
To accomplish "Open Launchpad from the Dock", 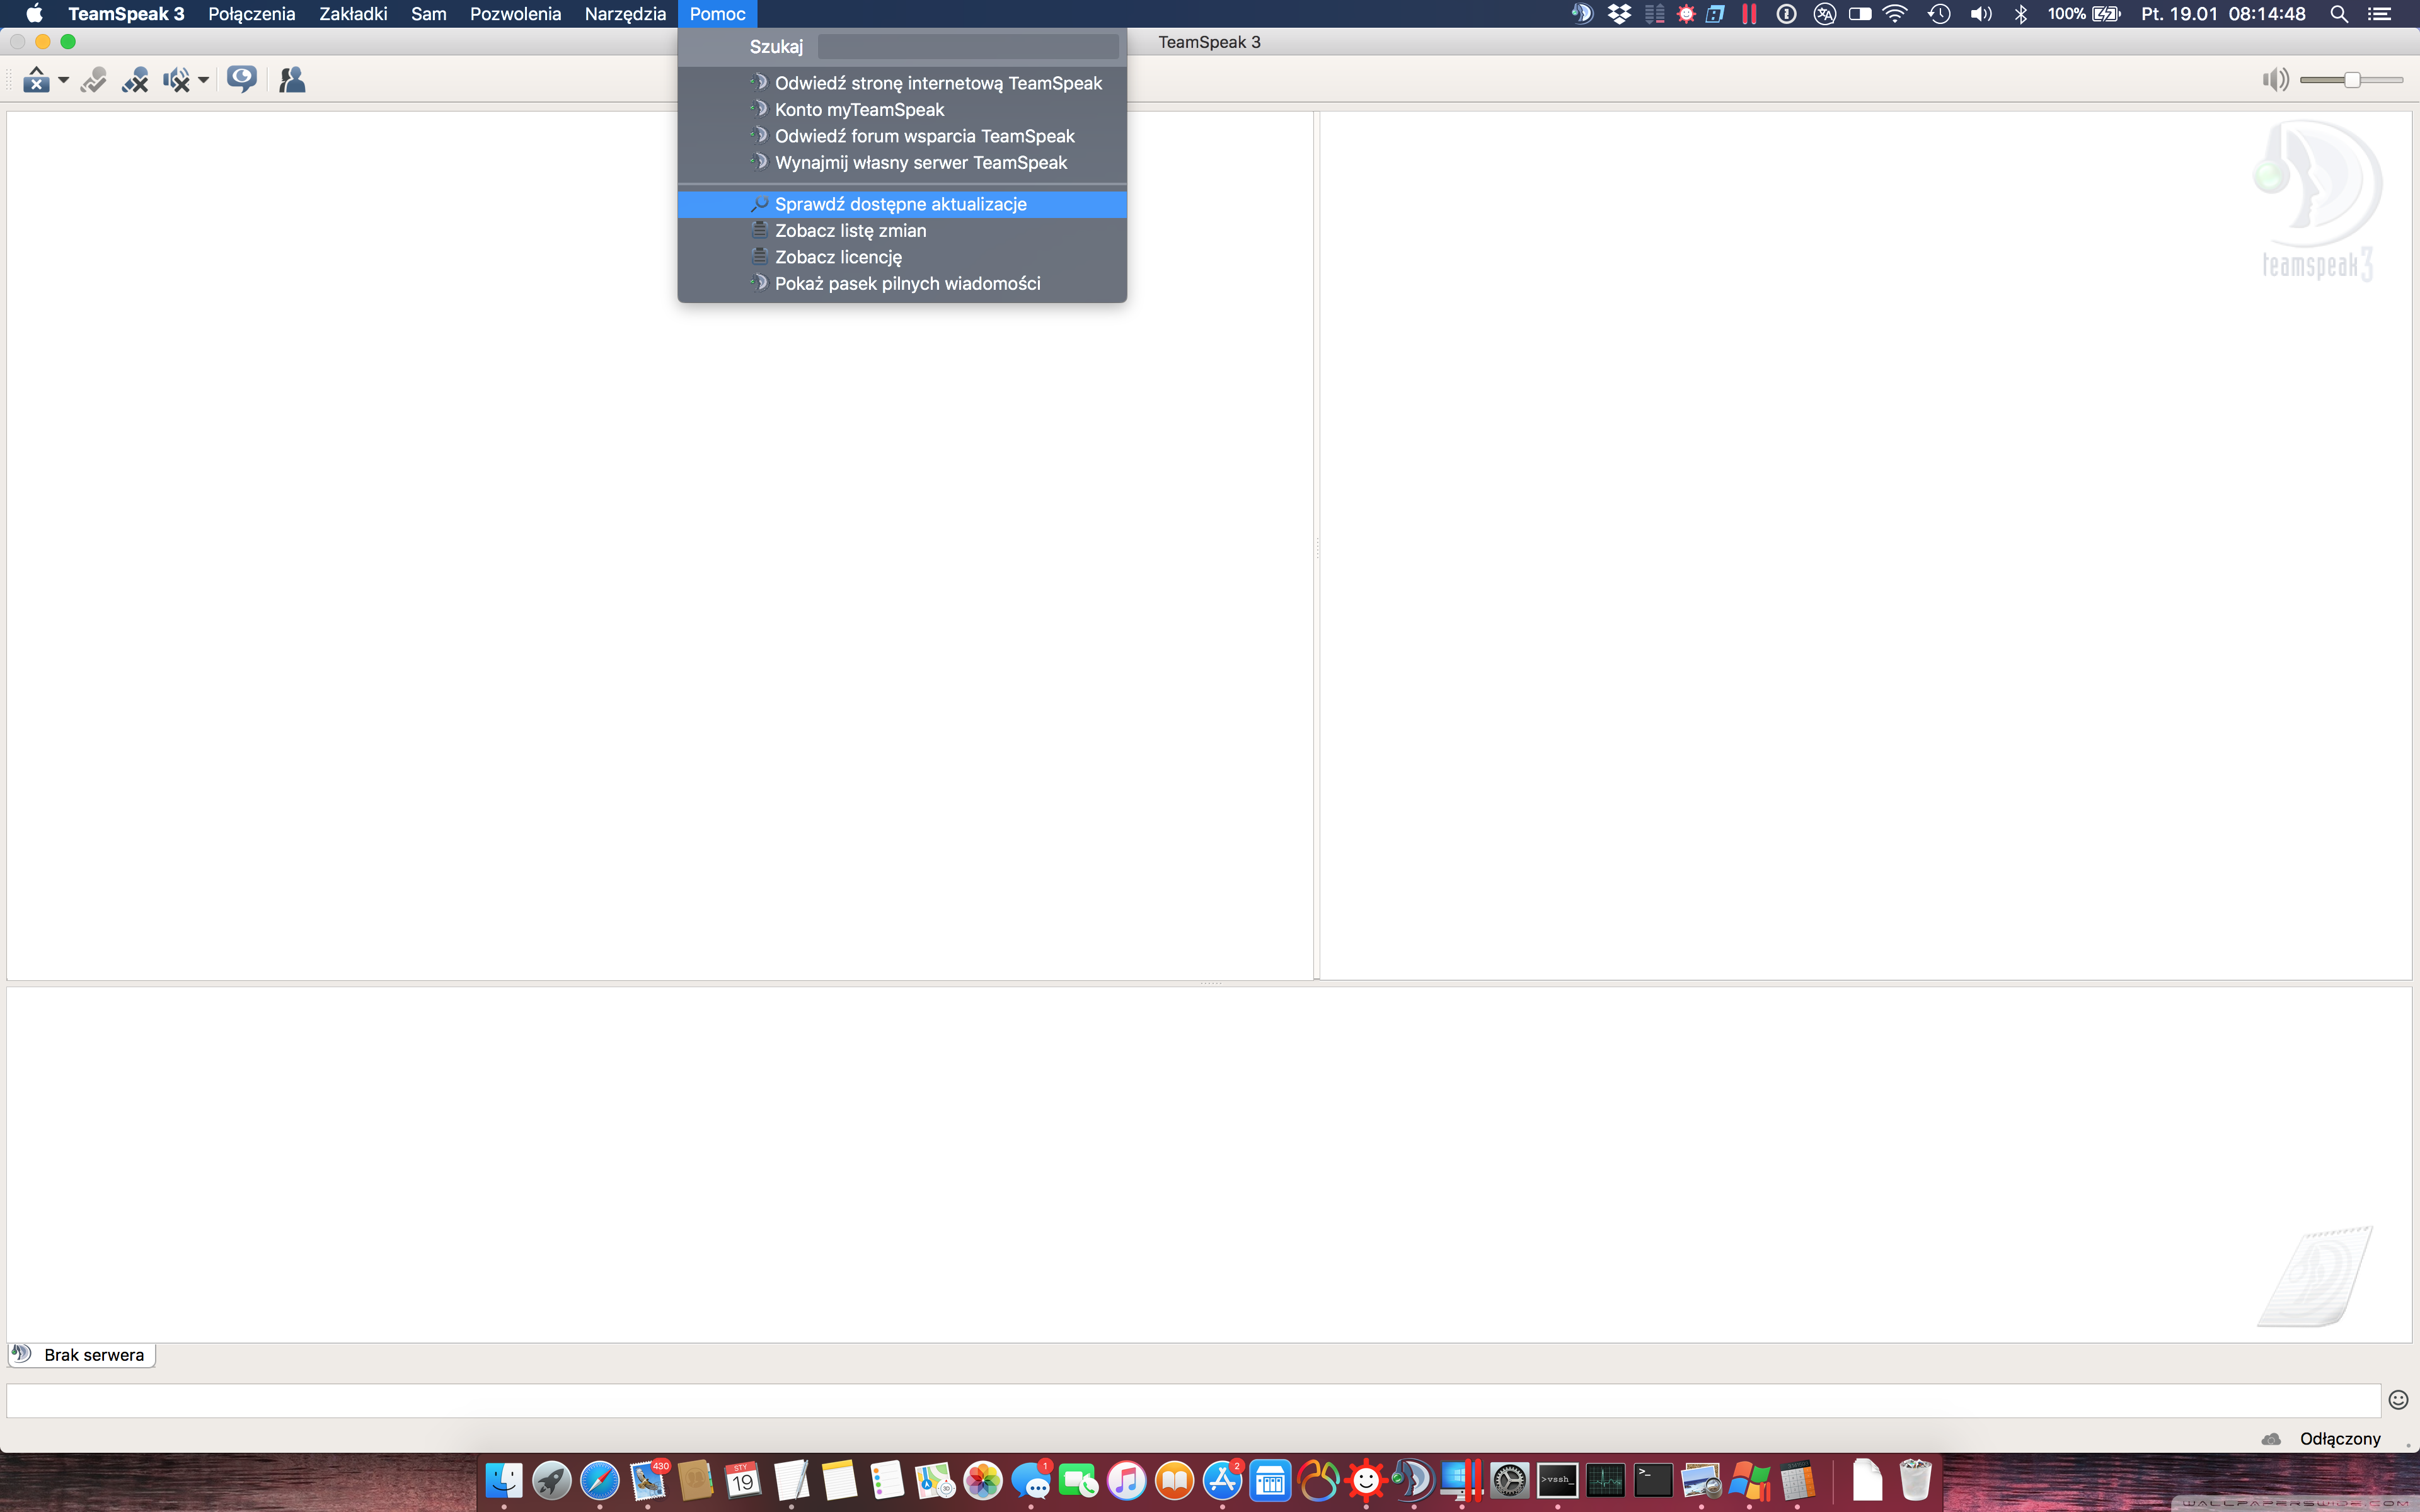I will (x=552, y=1480).
